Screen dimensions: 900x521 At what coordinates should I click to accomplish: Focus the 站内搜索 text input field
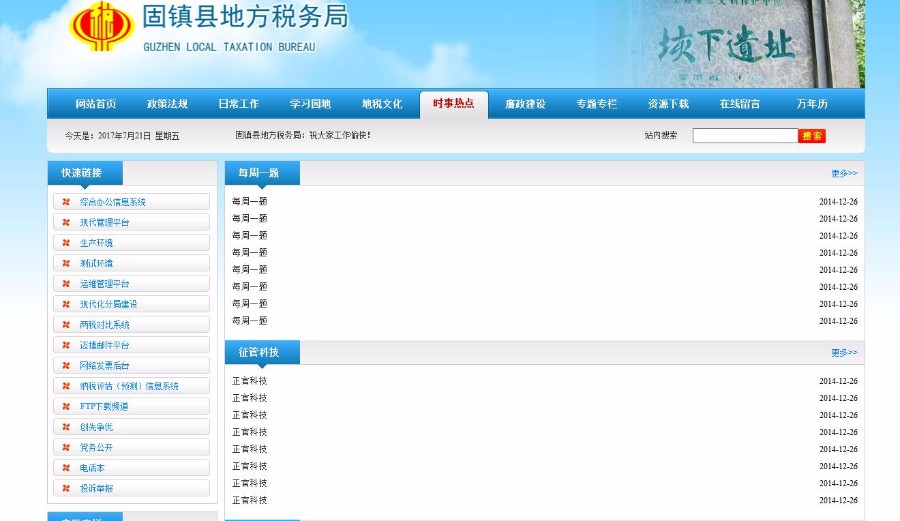pyautogui.click(x=744, y=136)
